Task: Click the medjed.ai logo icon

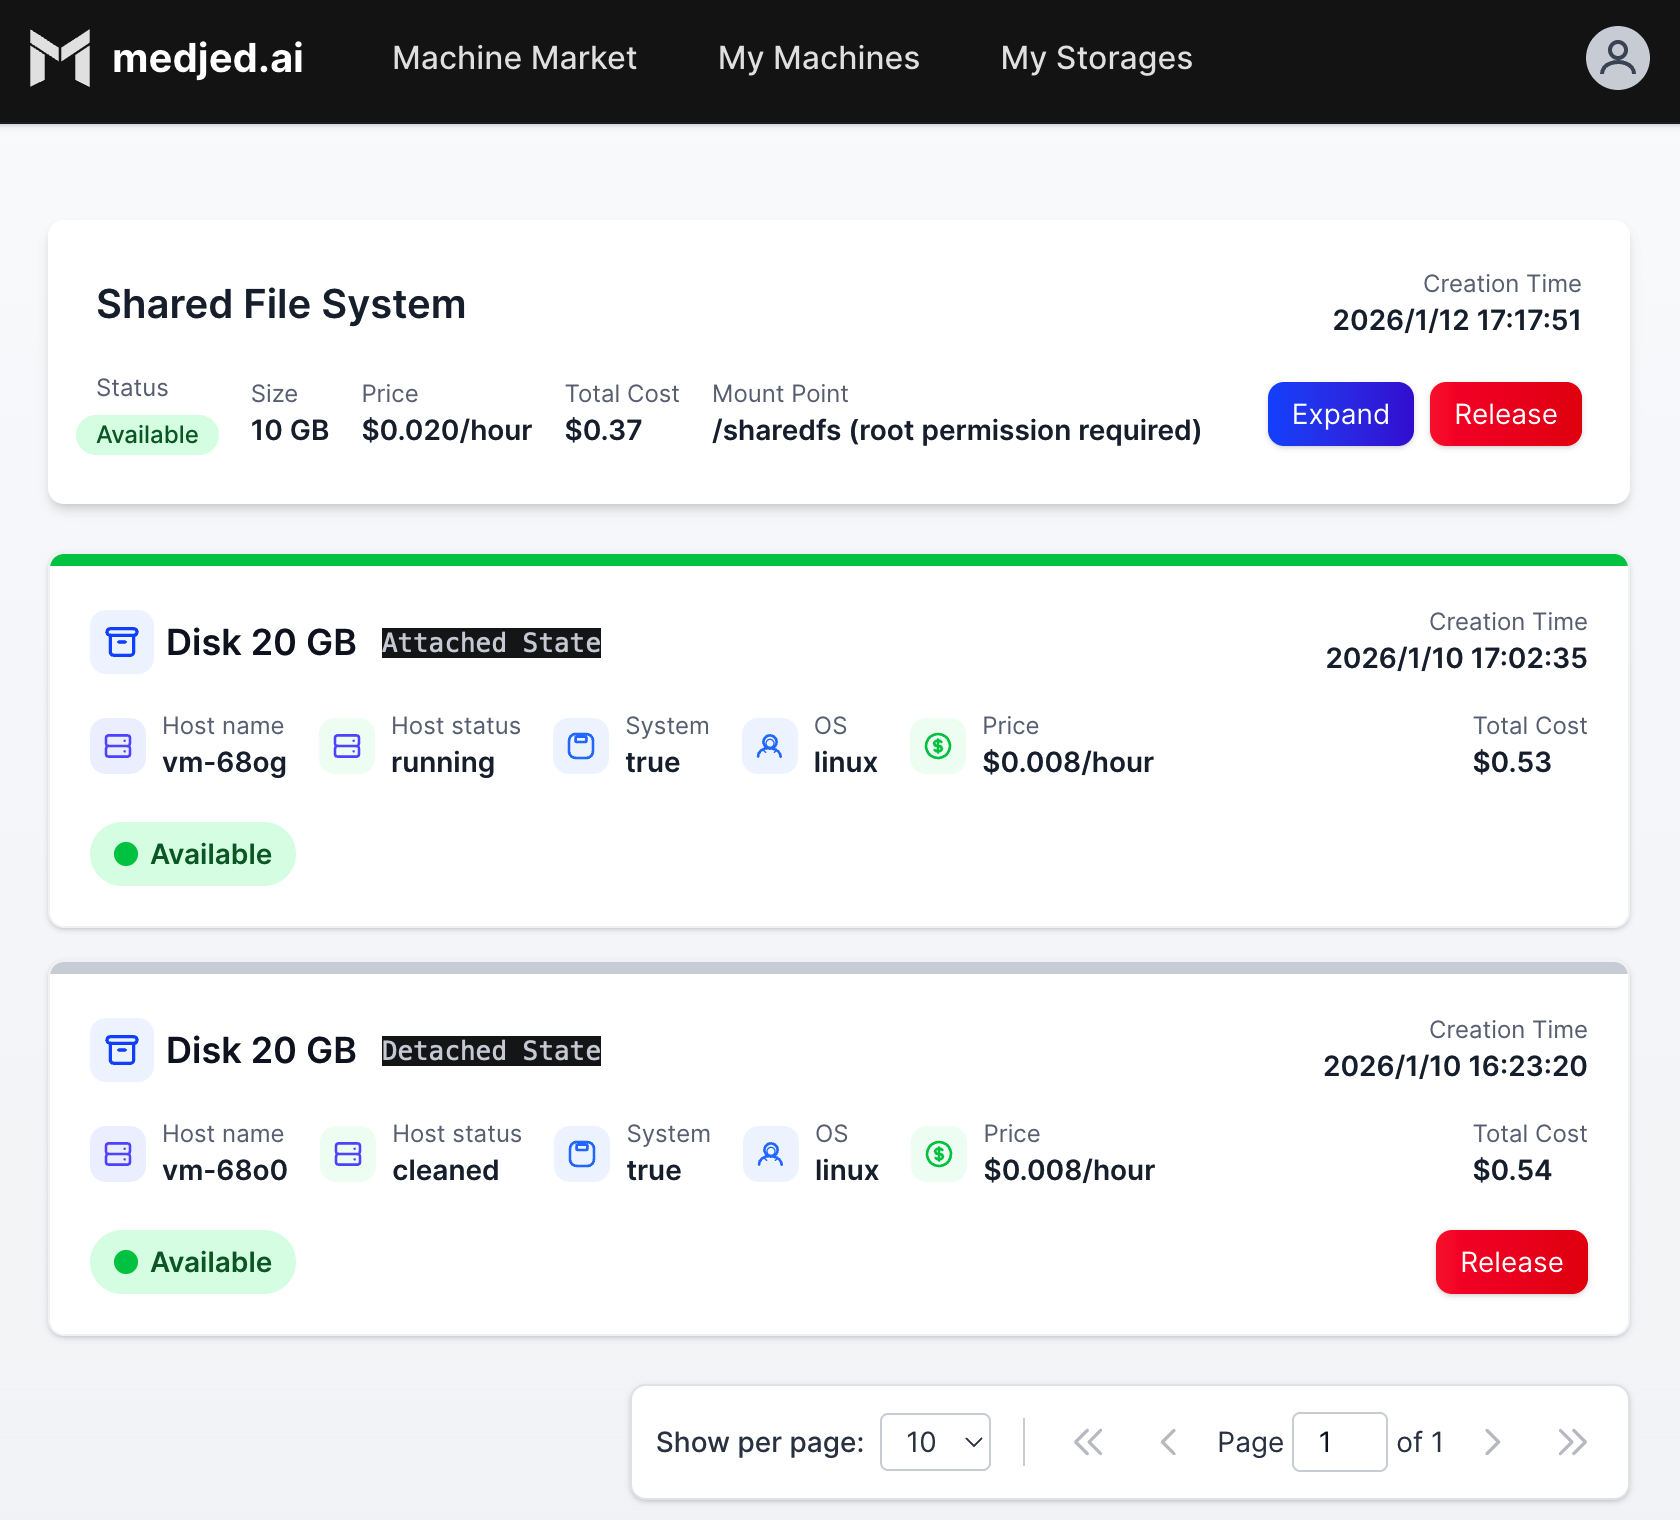Action: click(x=60, y=58)
